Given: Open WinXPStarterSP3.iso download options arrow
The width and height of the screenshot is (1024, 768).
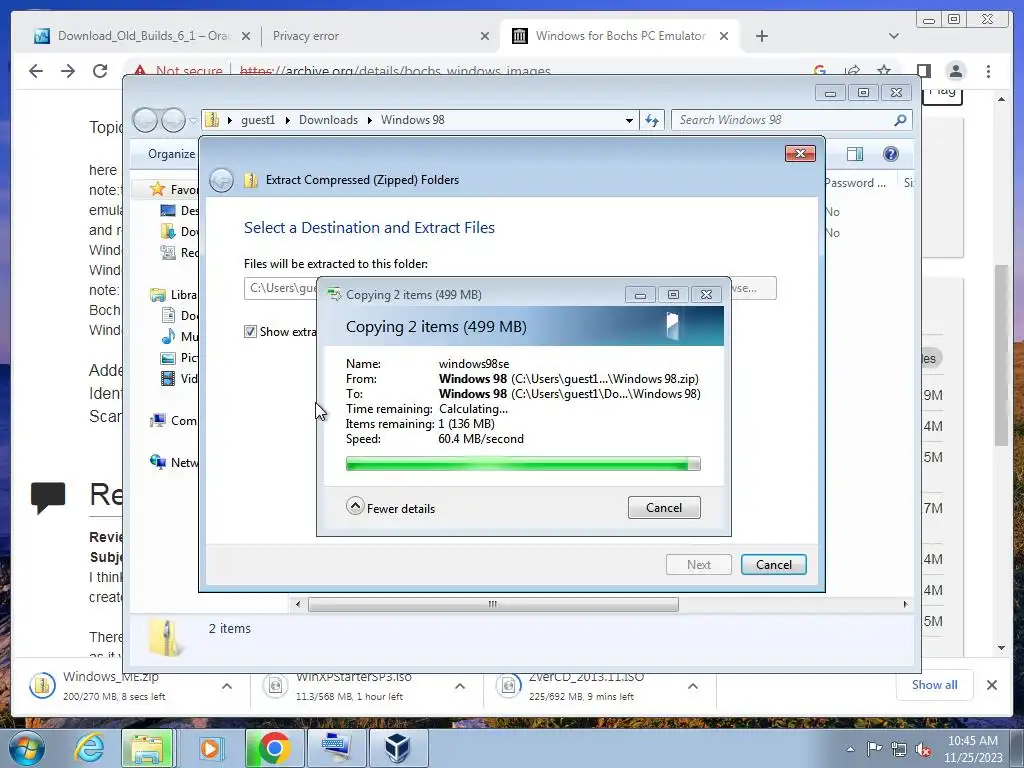Looking at the screenshot, I should pyautogui.click(x=460, y=686).
